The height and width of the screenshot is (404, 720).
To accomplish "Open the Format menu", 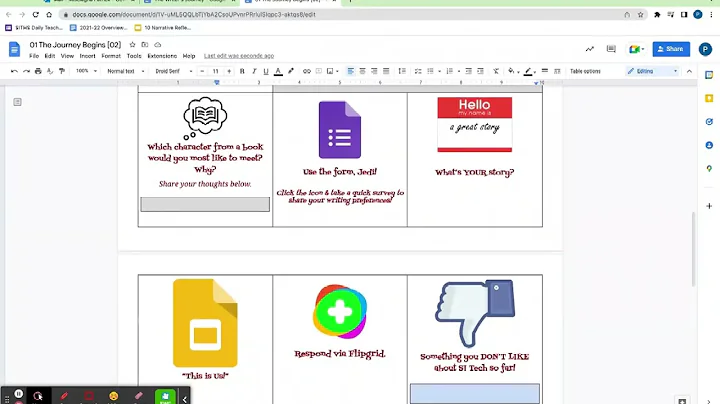I will click(111, 56).
